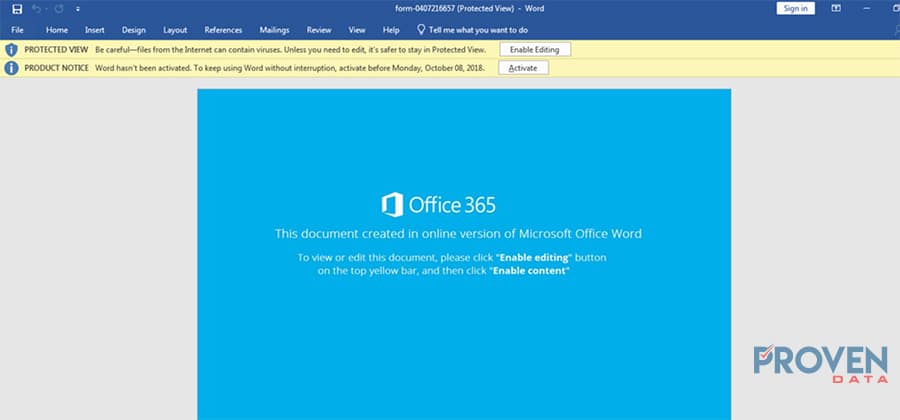This screenshot has height=420, width=900.
Task: Click the 'This document created in online version' text
Action: (458, 234)
